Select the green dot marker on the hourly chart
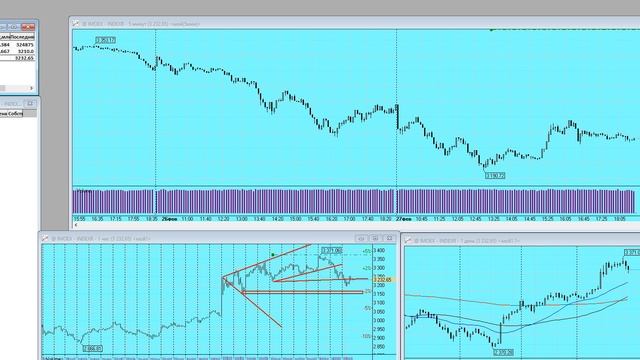The width and height of the screenshot is (640, 360). pyautogui.click(x=273, y=255)
